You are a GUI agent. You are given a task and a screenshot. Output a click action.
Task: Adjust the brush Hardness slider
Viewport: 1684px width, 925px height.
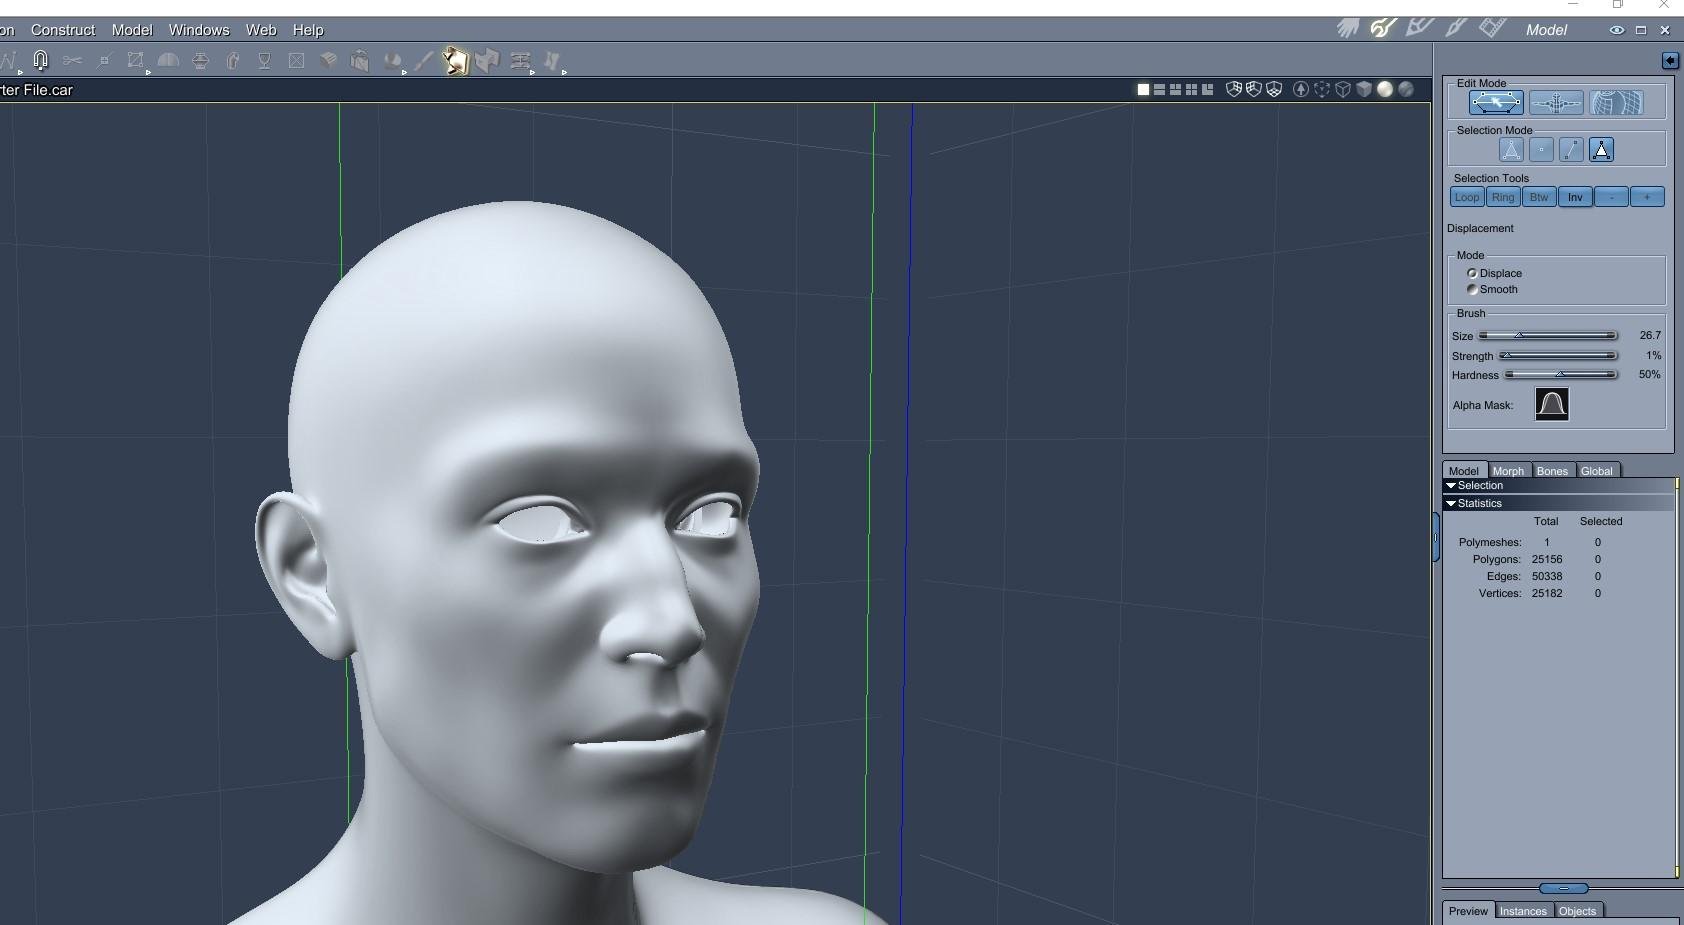point(1560,375)
